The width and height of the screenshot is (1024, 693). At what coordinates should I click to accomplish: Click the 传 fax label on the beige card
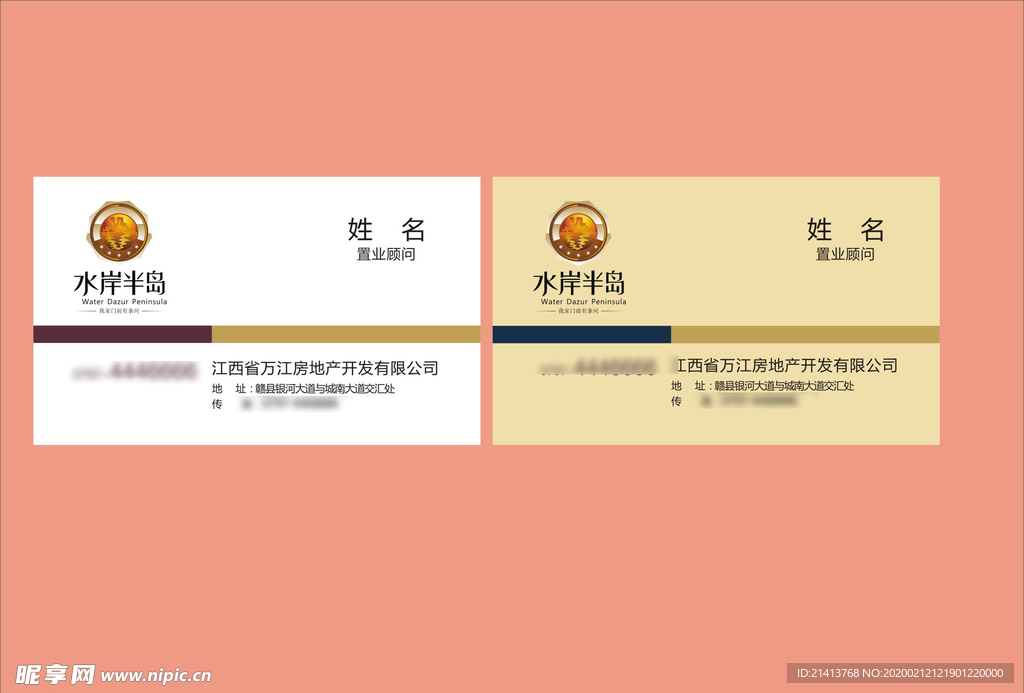[676, 402]
